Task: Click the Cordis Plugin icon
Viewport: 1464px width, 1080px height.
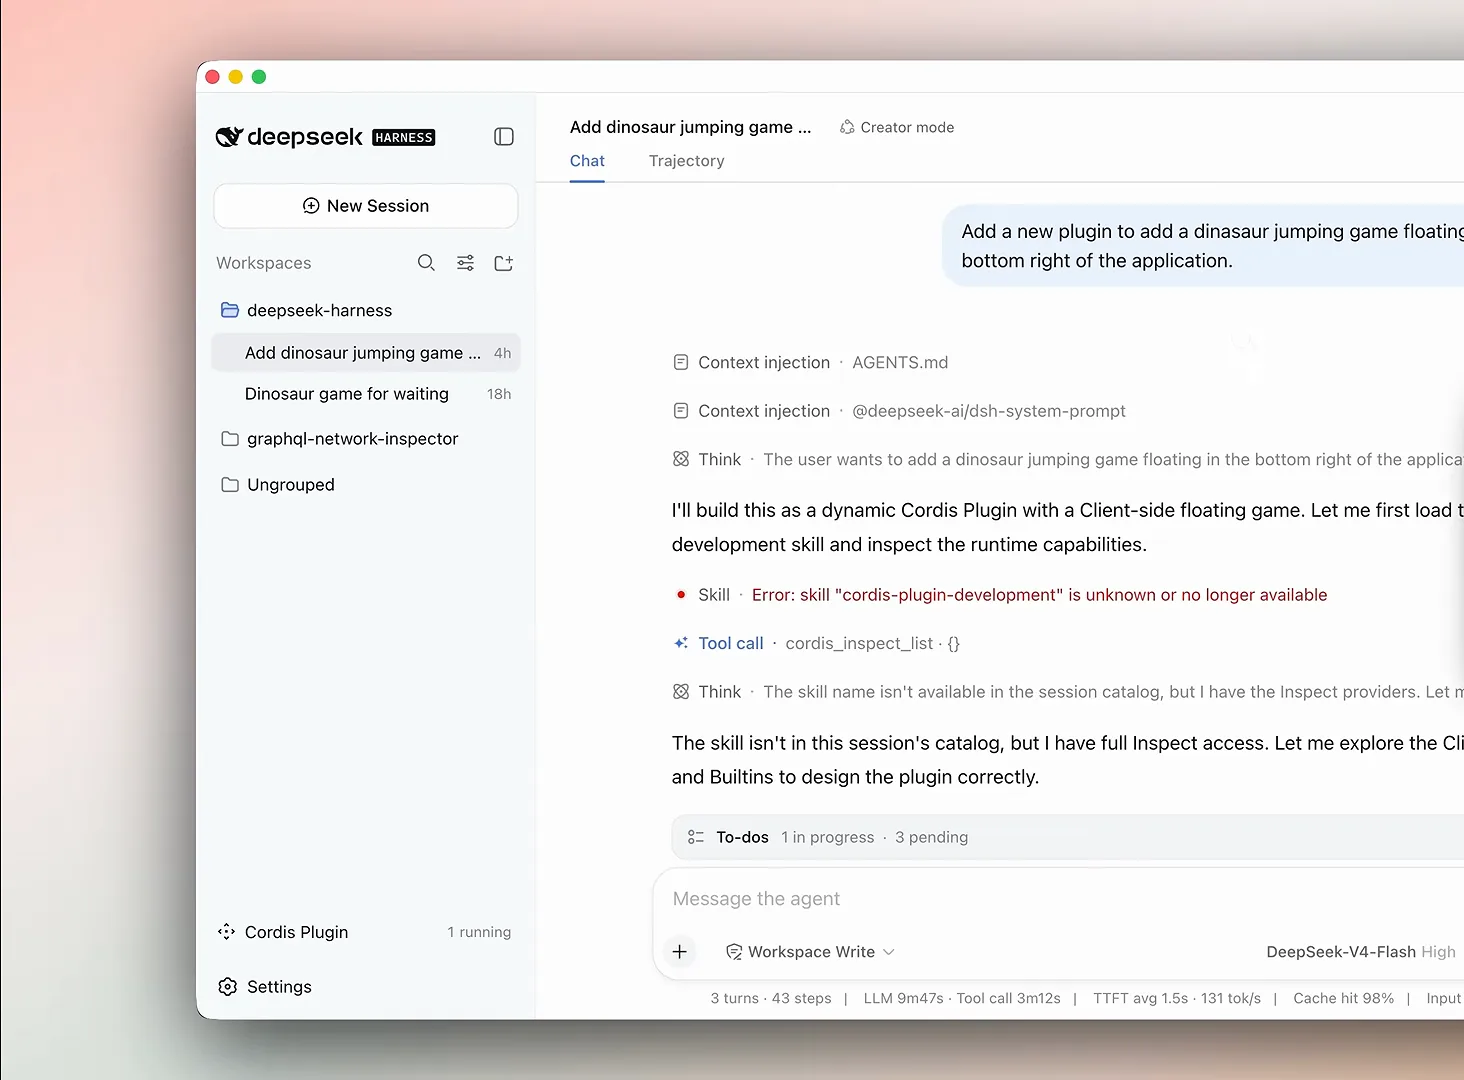Action: [227, 932]
